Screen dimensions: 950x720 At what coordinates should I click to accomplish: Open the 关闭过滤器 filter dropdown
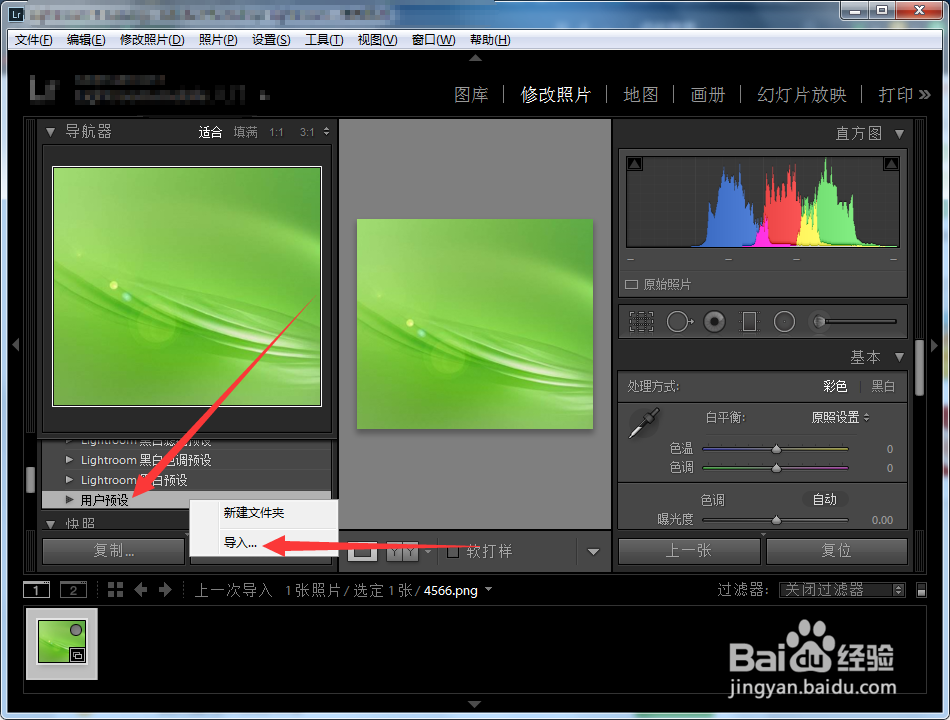[842, 590]
